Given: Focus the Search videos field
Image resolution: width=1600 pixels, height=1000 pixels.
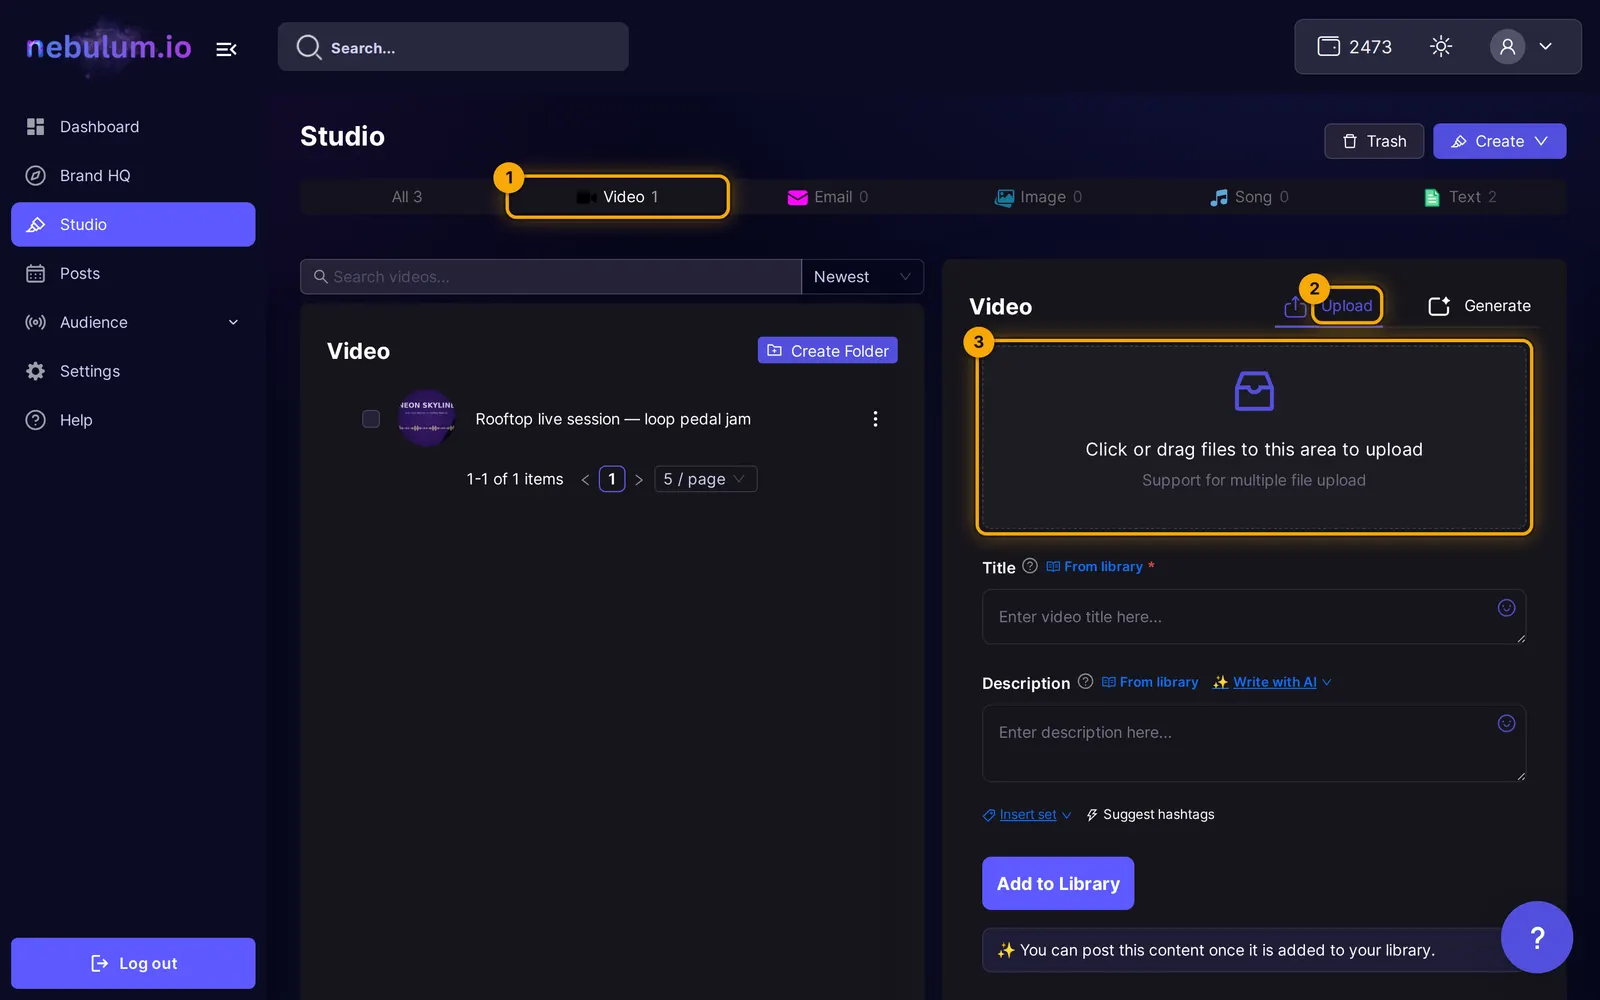Looking at the screenshot, I should (x=551, y=277).
